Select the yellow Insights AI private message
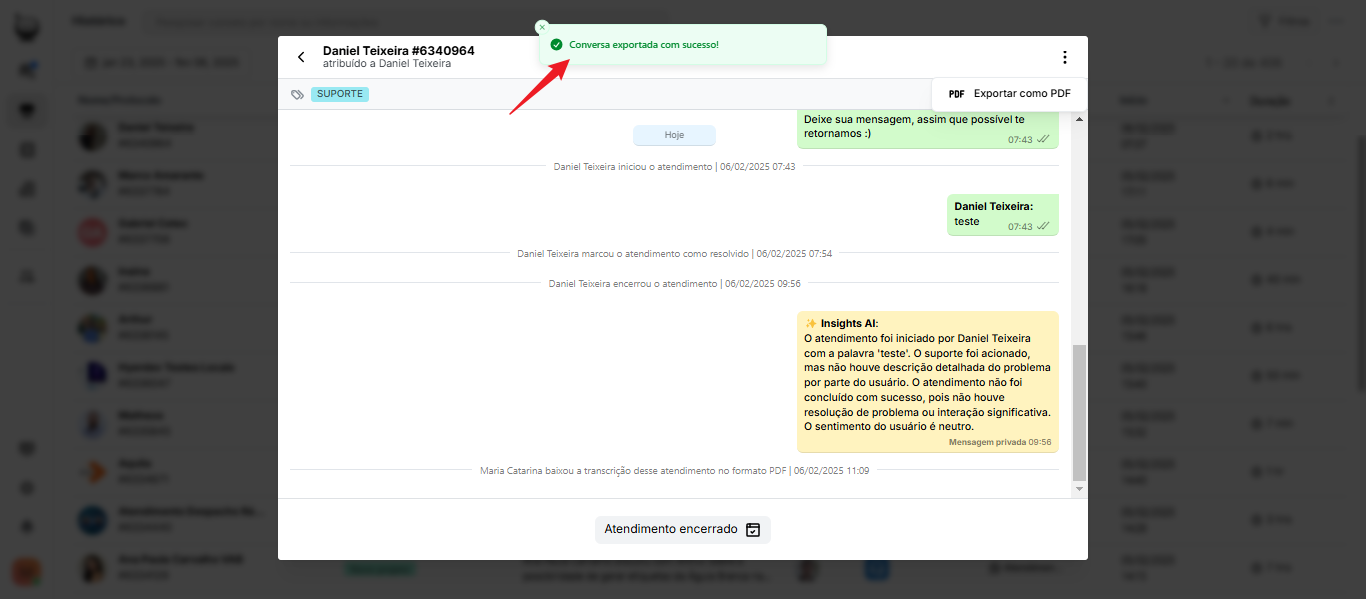The image size is (1366, 599). (927, 382)
